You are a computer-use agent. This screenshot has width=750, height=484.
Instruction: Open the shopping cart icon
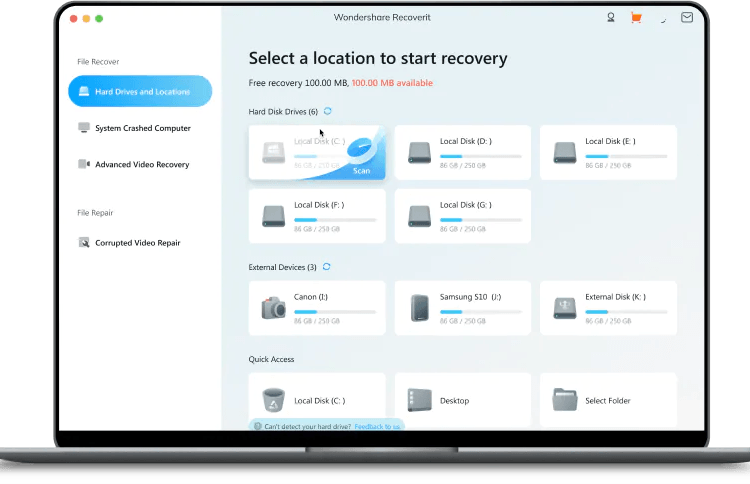[x=636, y=18]
